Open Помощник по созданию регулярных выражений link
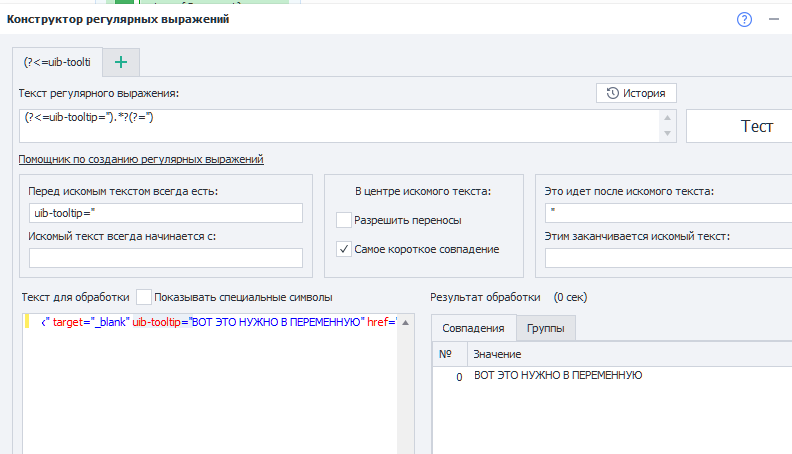This screenshot has height=454, width=792. (140, 160)
